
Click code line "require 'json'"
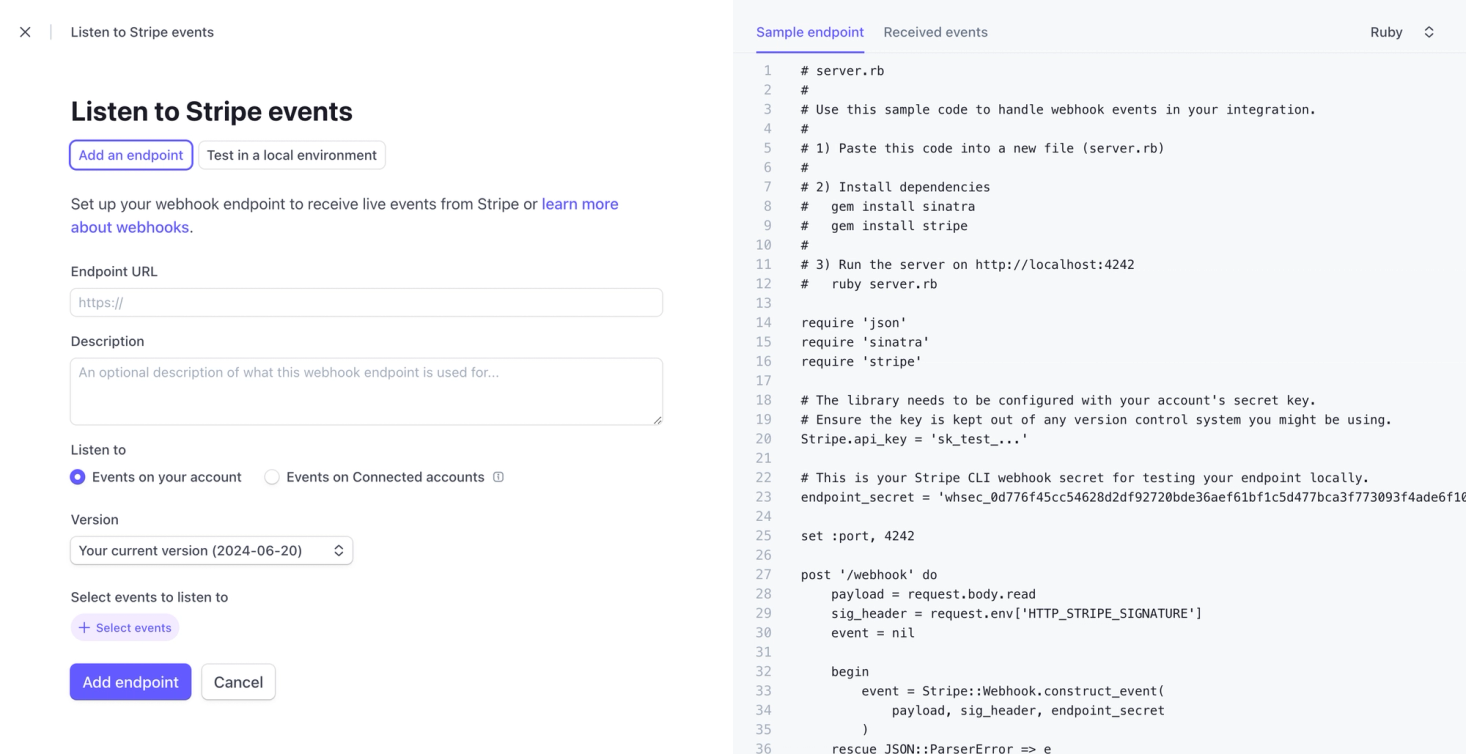(x=853, y=323)
